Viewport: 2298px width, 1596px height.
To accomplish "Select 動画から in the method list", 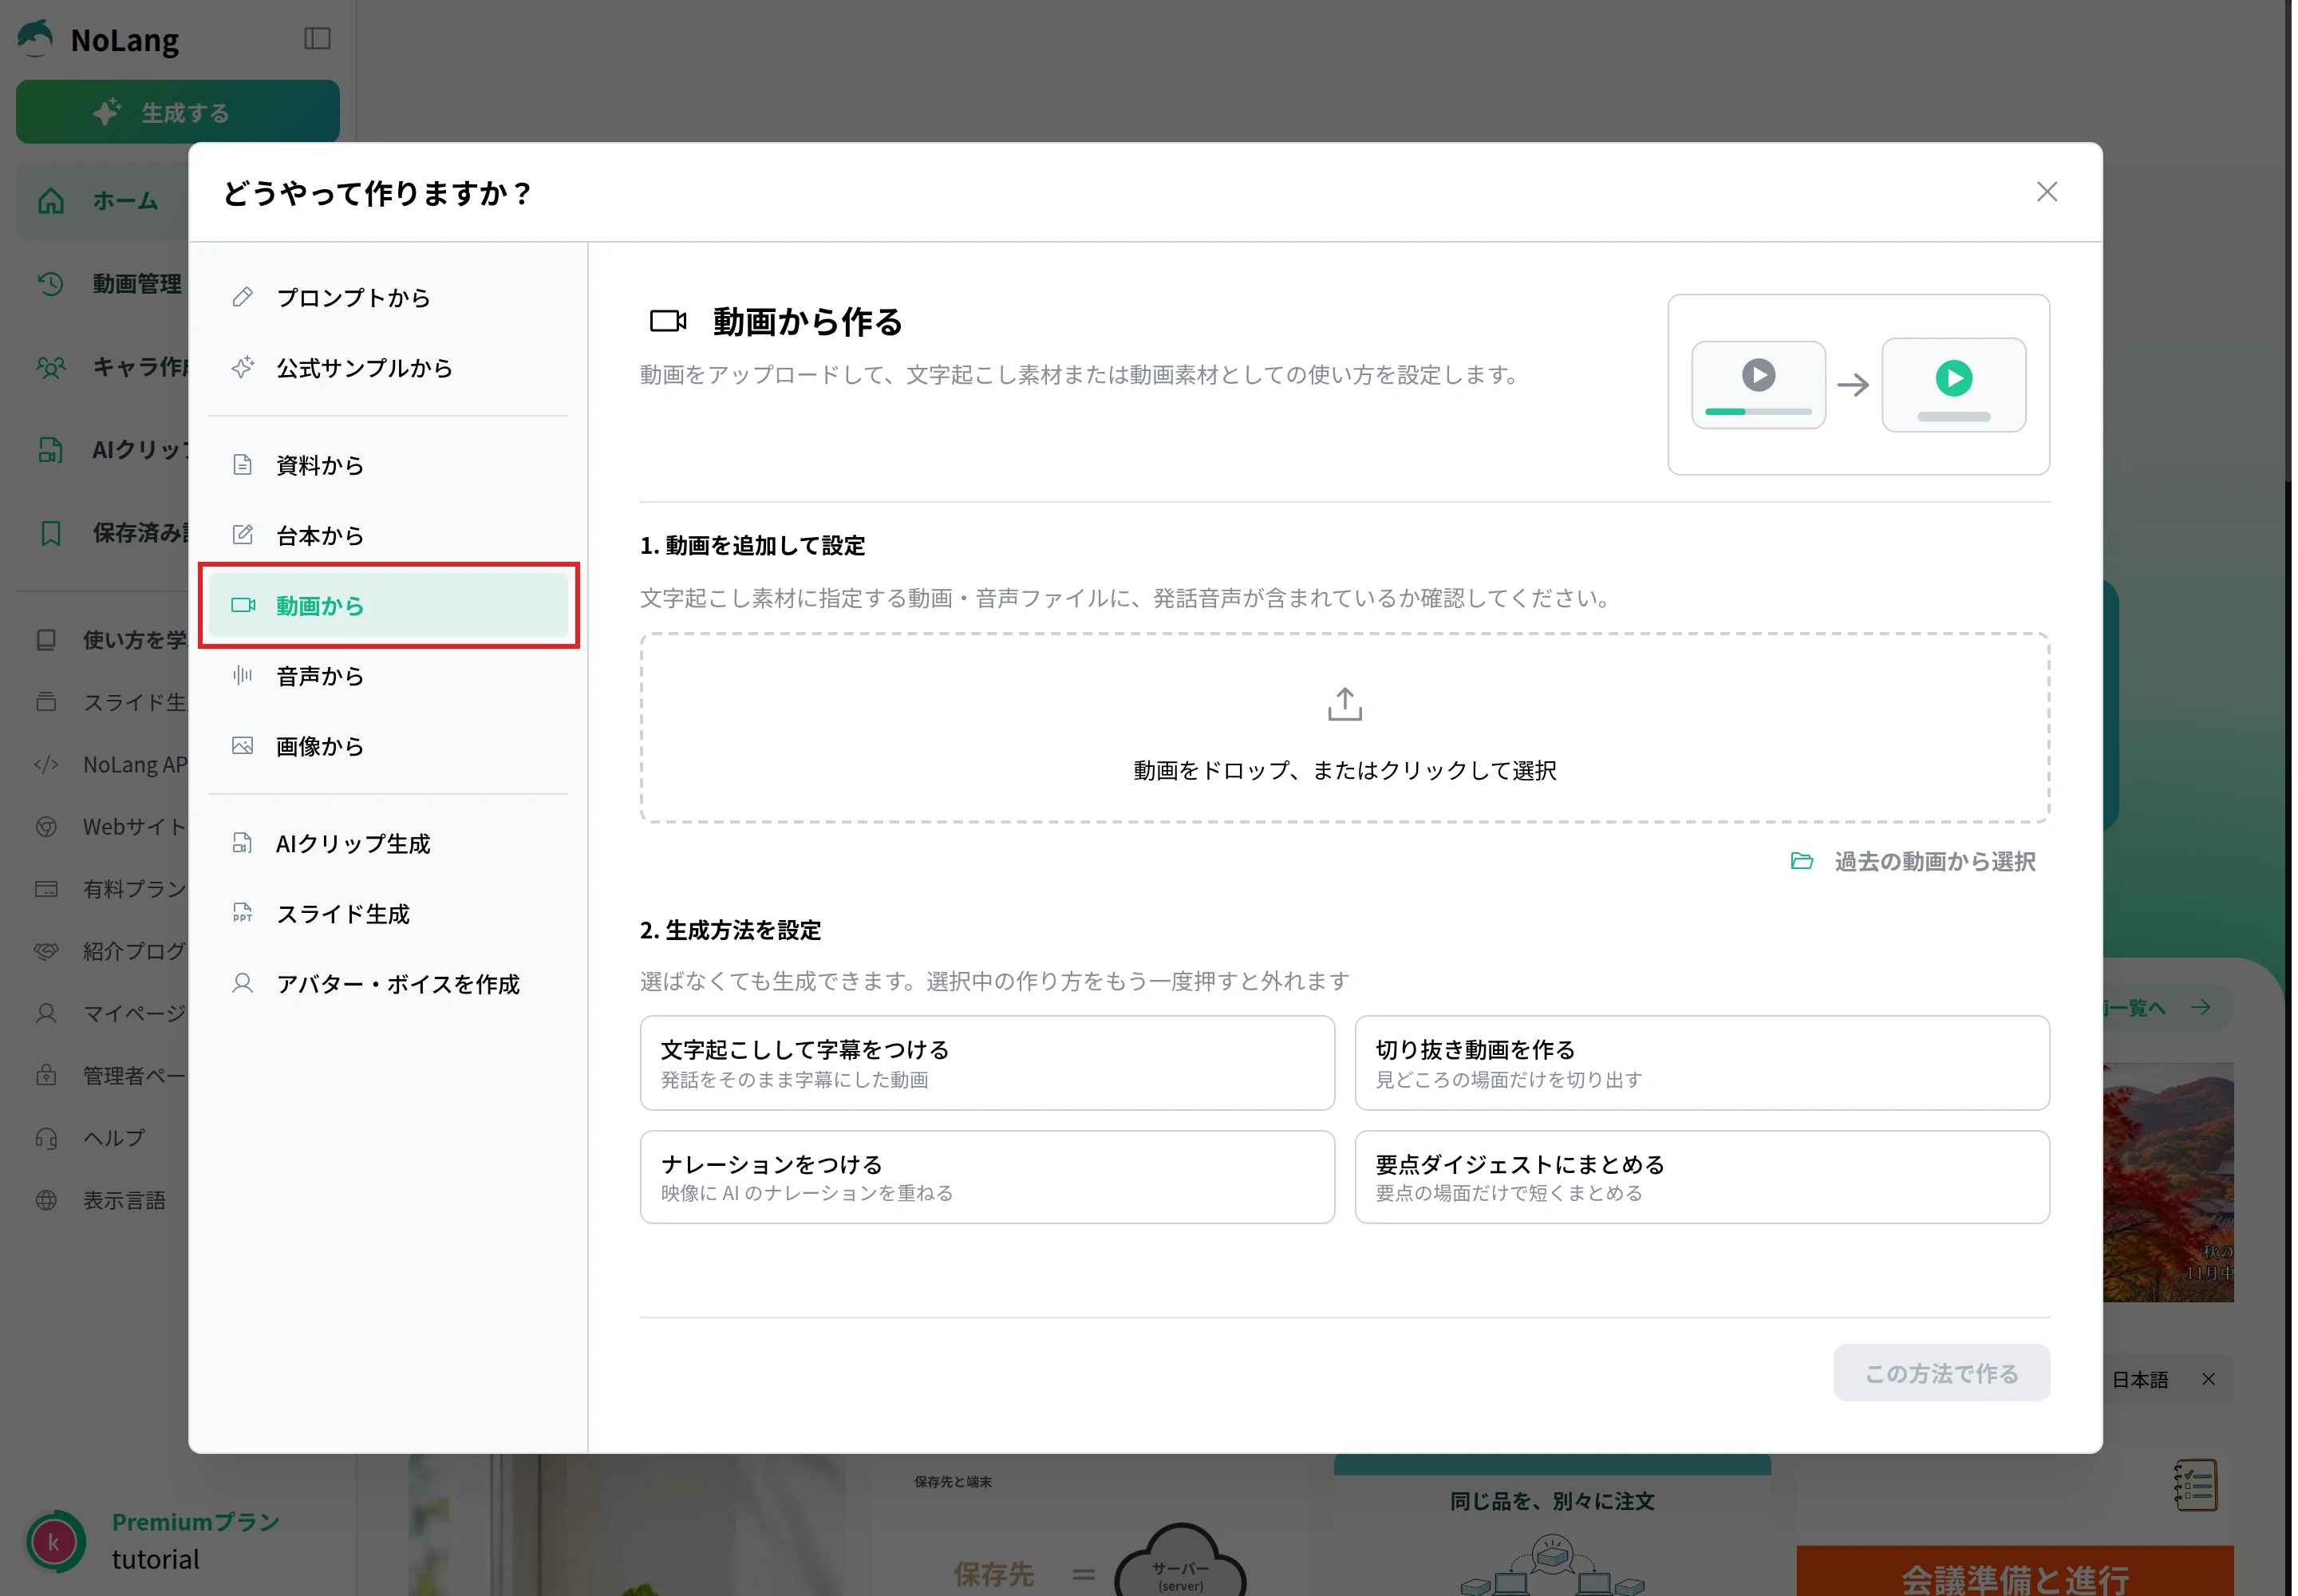I will [x=388, y=605].
